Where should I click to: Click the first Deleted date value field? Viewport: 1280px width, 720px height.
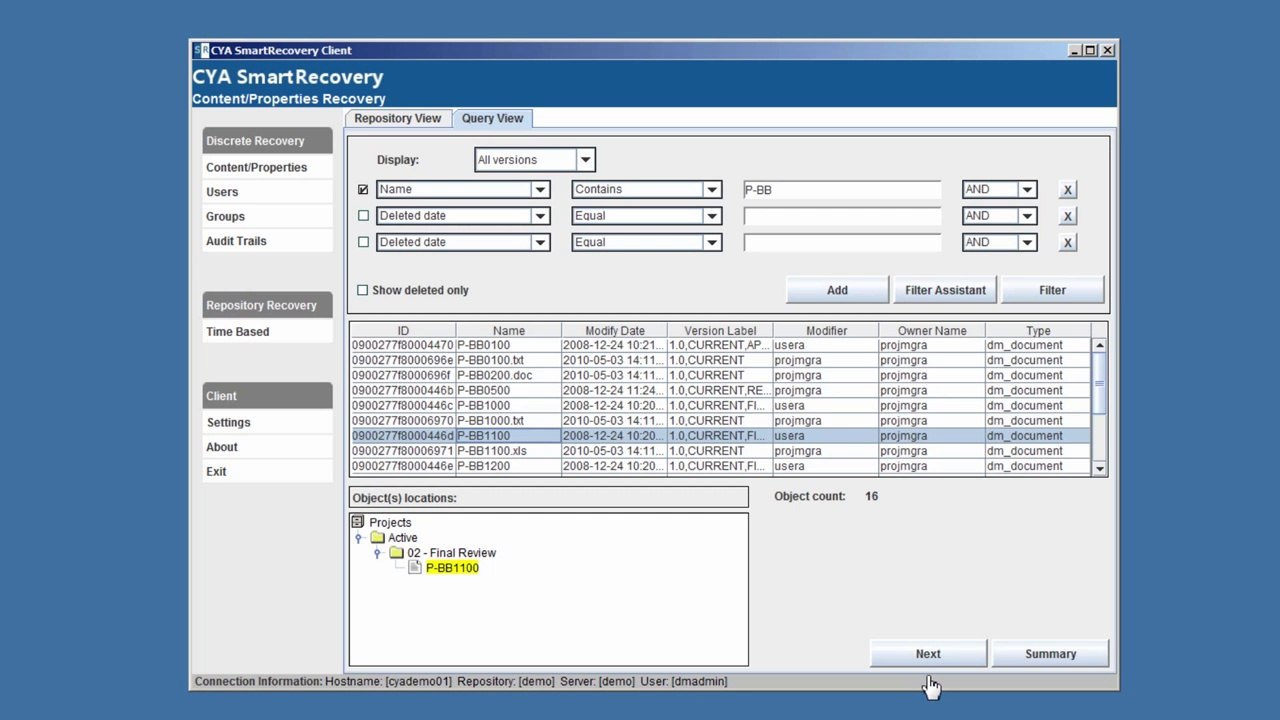pyautogui.click(x=841, y=216)
